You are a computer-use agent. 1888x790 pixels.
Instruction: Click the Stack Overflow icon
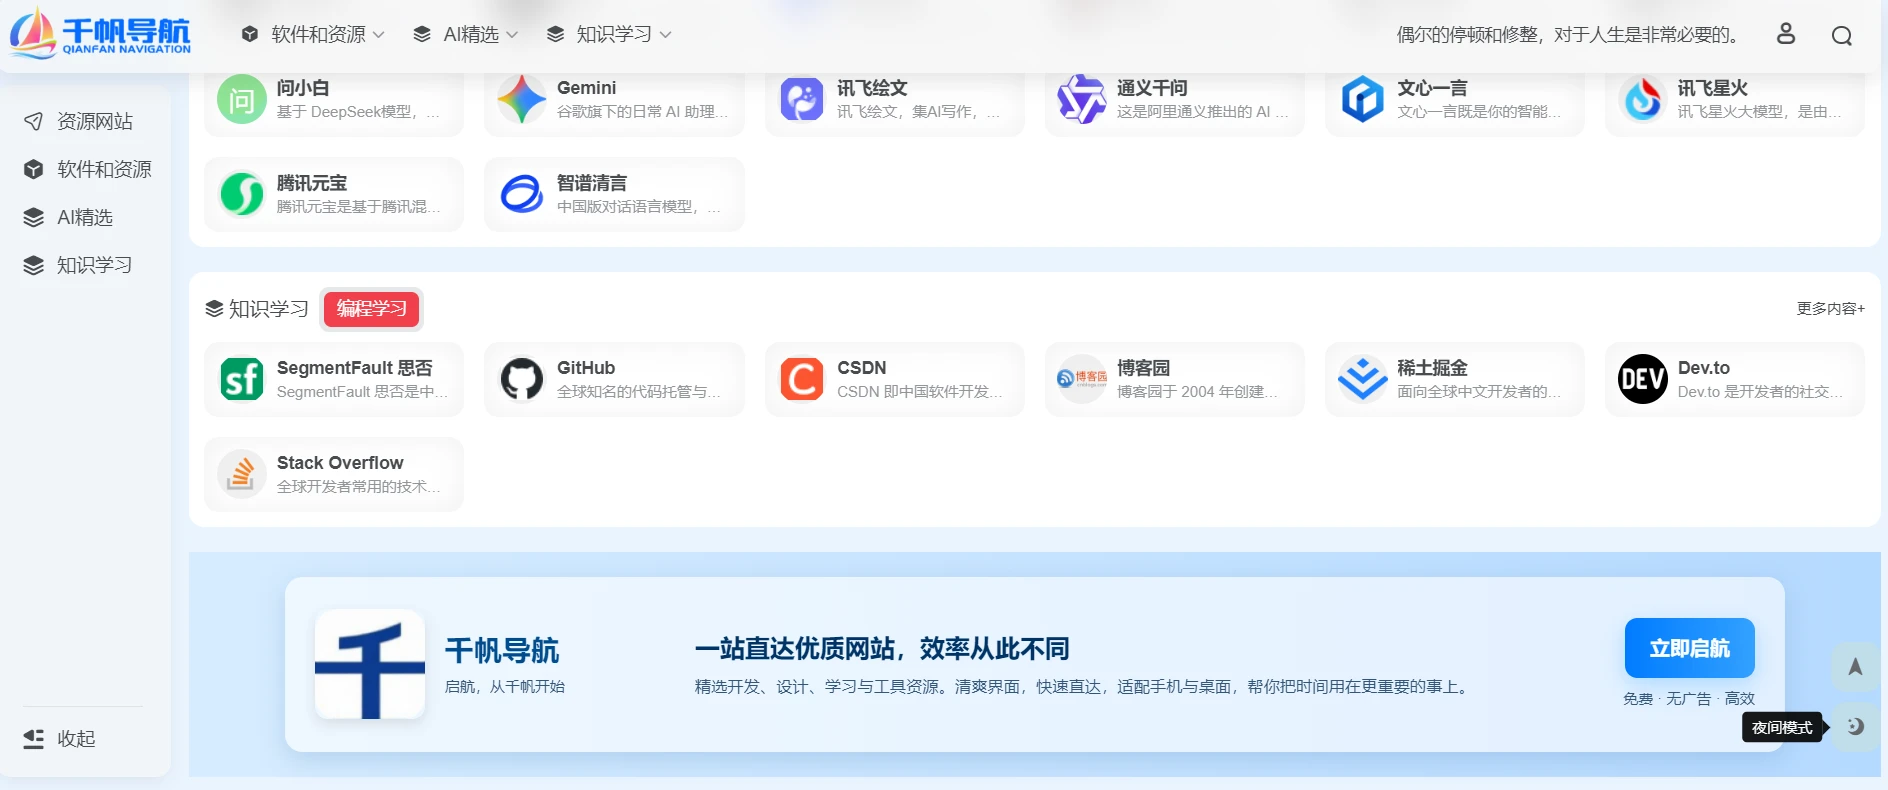[241, 475]
